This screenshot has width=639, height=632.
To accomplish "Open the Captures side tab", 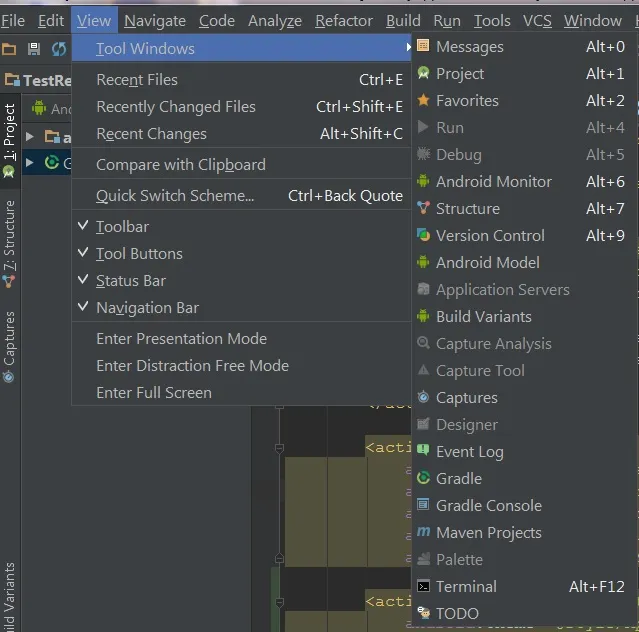I will (x=9, y=347).
